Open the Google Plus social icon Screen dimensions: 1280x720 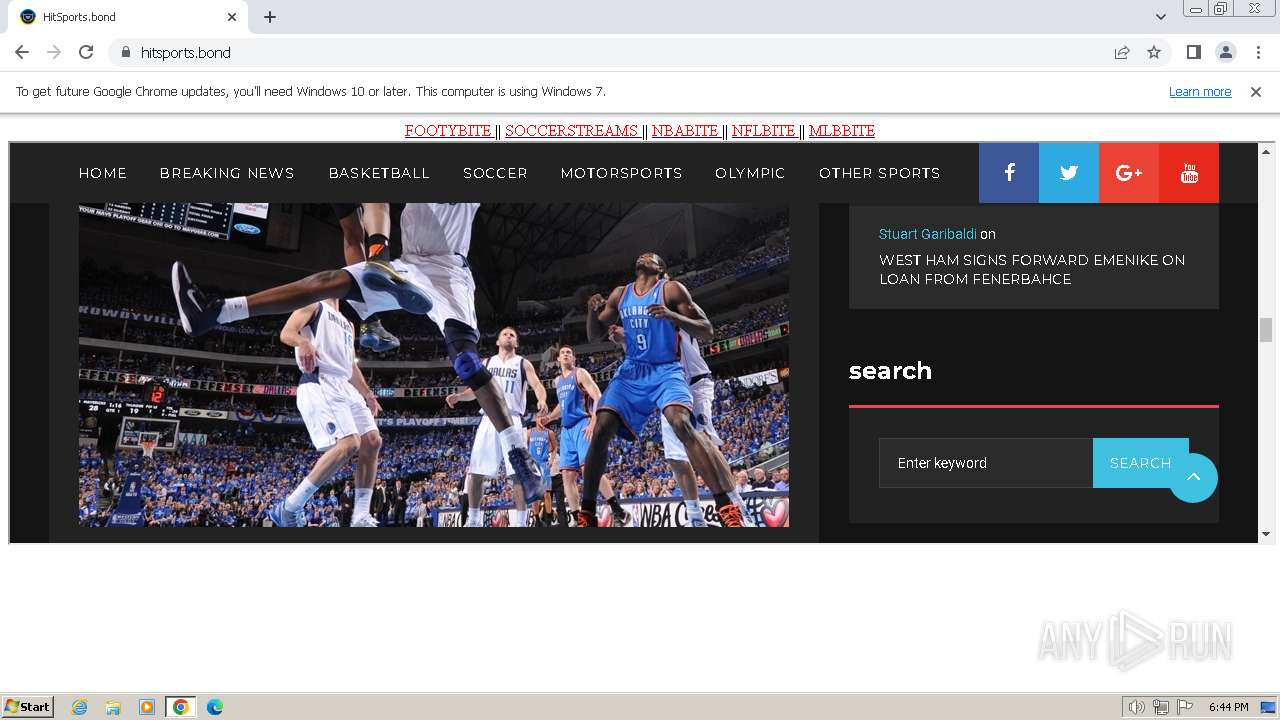[x=1129, y=173]
